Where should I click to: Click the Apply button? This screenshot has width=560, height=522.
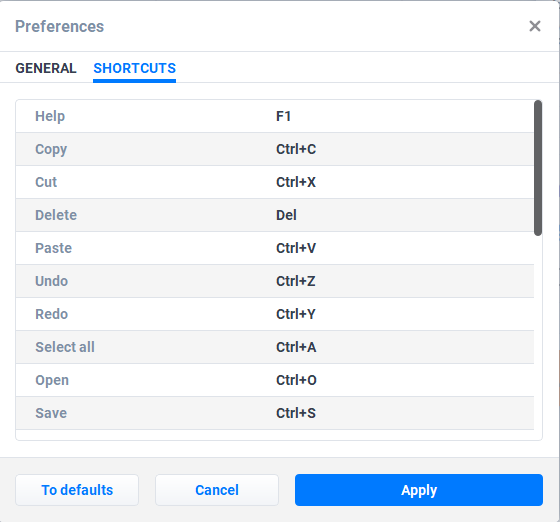pyautogui.click(x=419, y=490)
